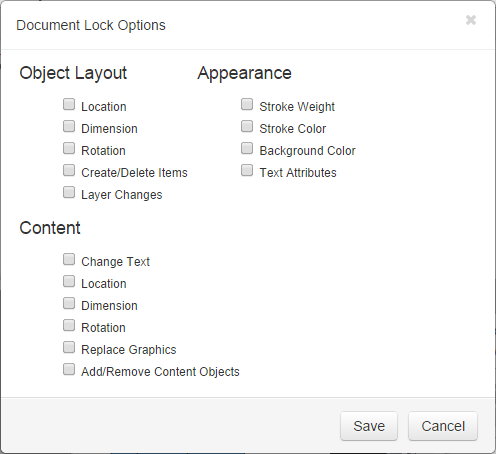The width and height of the screenshot is (496, 454).
Task: Select the Text Attributes label
Action: coord(298,173)
